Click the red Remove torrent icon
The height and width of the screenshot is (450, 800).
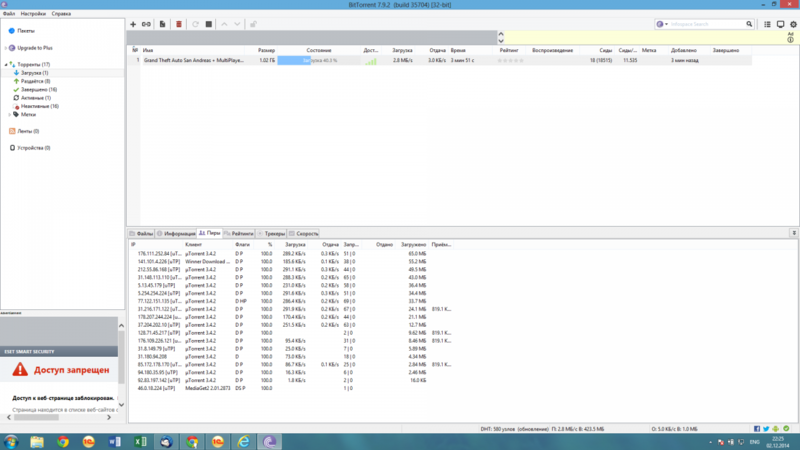(x=179, y=23)
